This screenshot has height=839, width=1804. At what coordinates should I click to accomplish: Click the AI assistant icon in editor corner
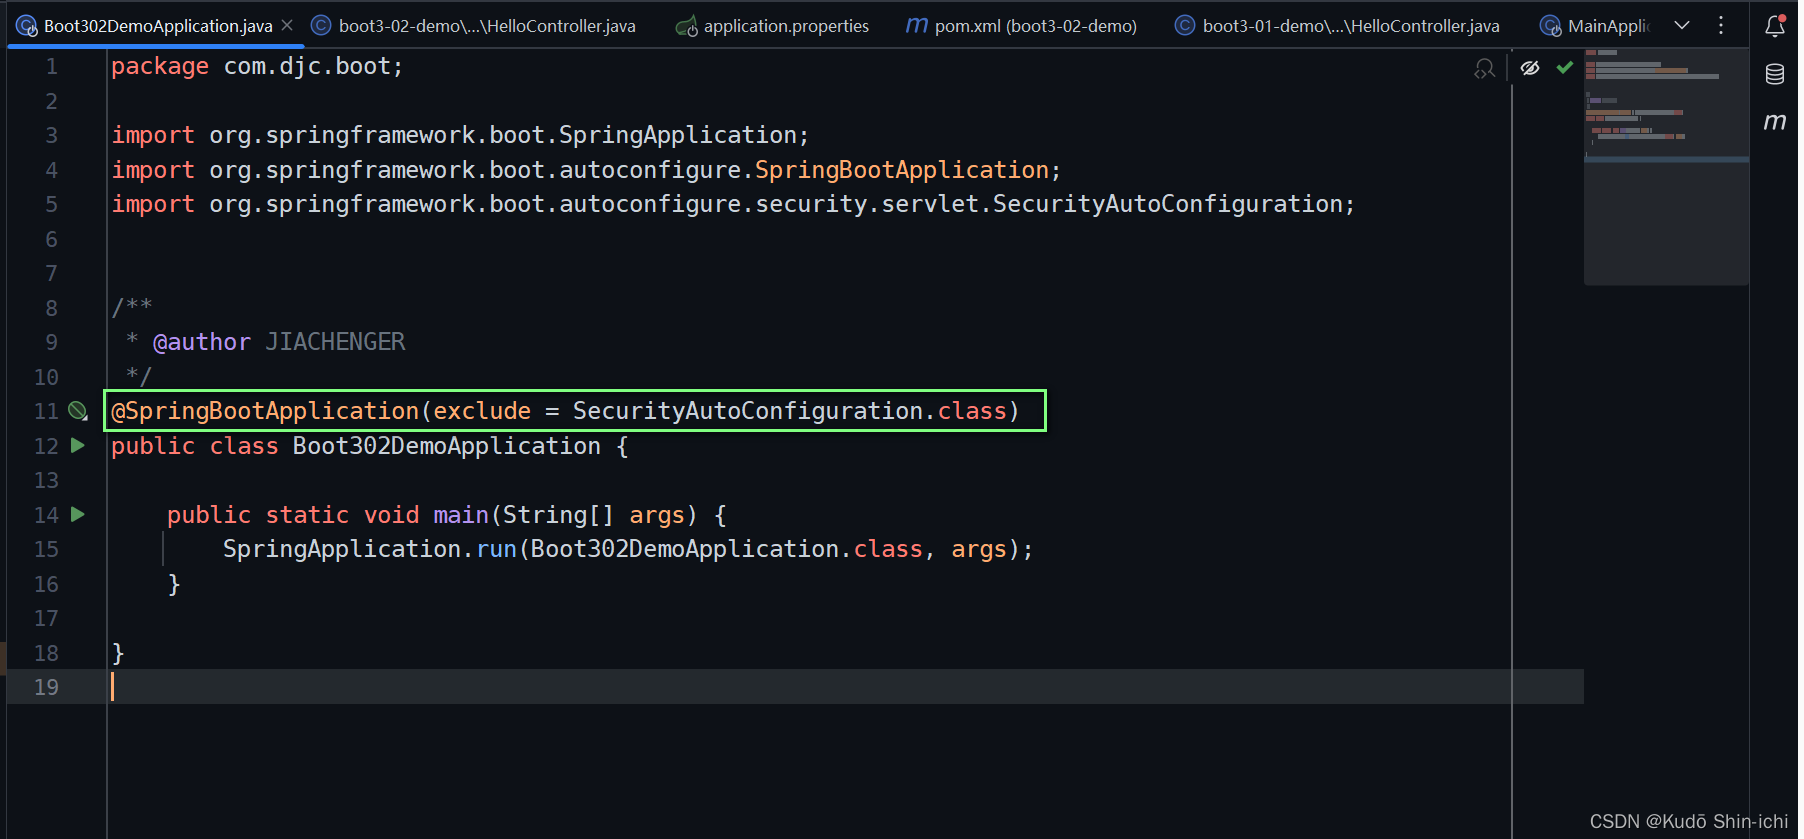click(1485, 68)
